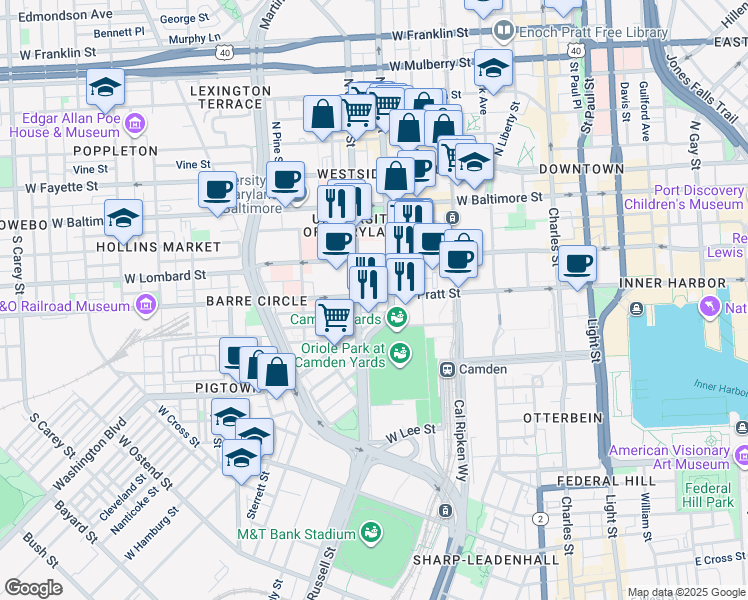Click the W Lee St street label
The image size is (748, 600).
pyautogui.click(x=411, y=434)
